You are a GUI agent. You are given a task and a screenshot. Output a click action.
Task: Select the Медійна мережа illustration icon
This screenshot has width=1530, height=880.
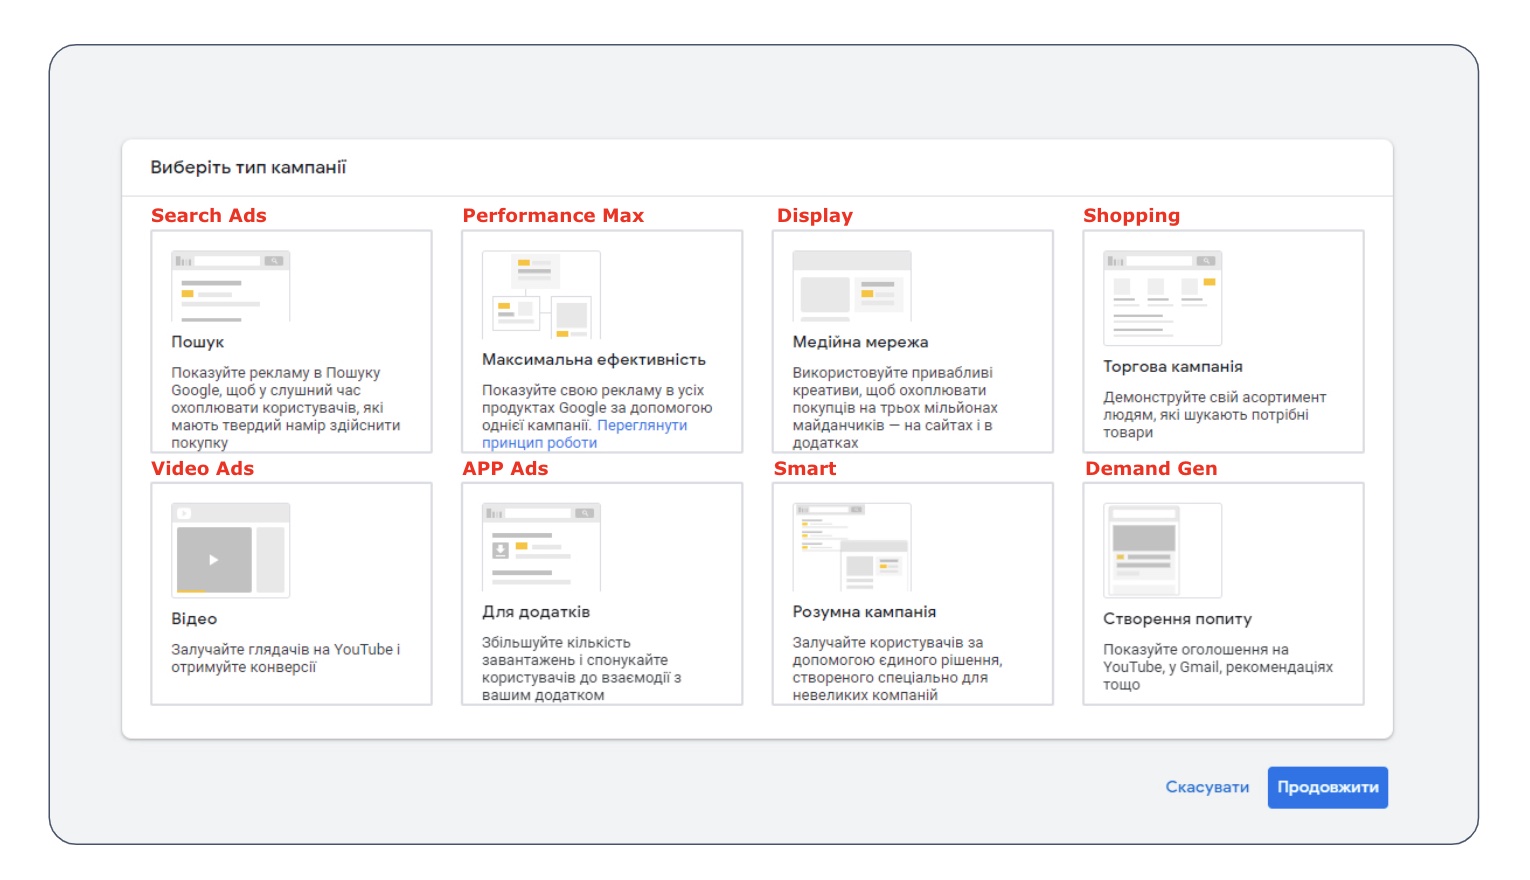pos(852,286)
